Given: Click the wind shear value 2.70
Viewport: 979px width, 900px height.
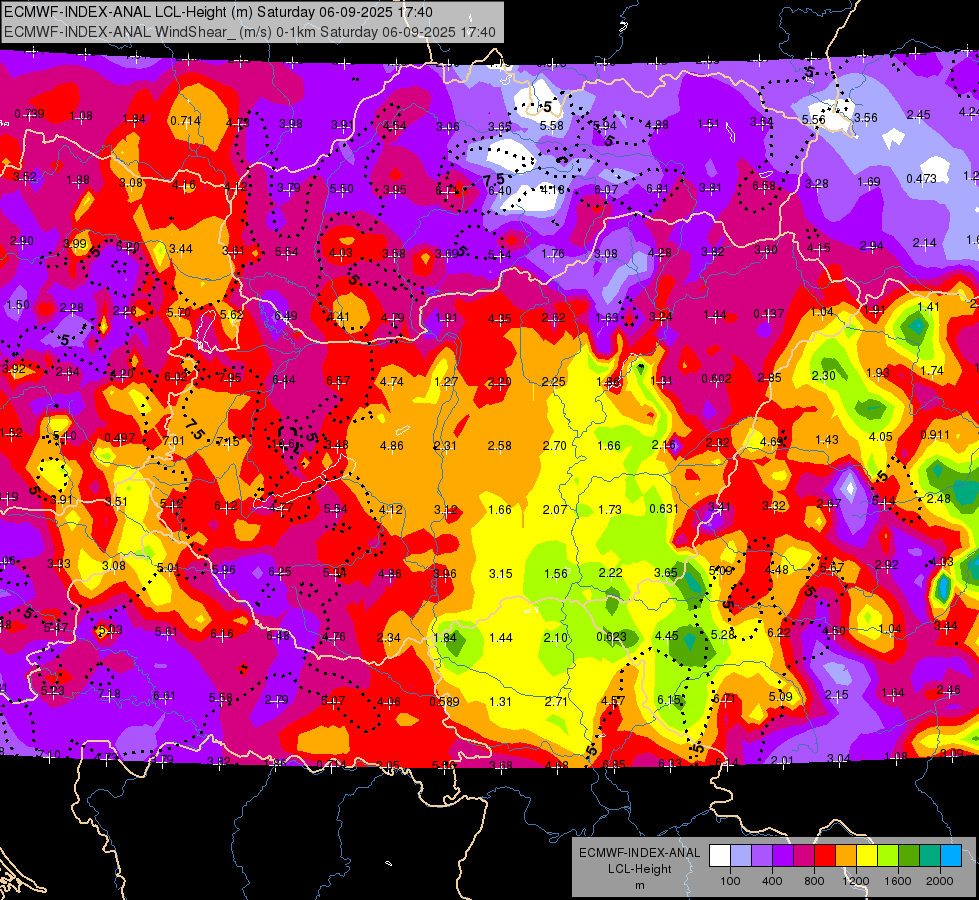Looking at the screenshot, I should click(x=554, y=445).
